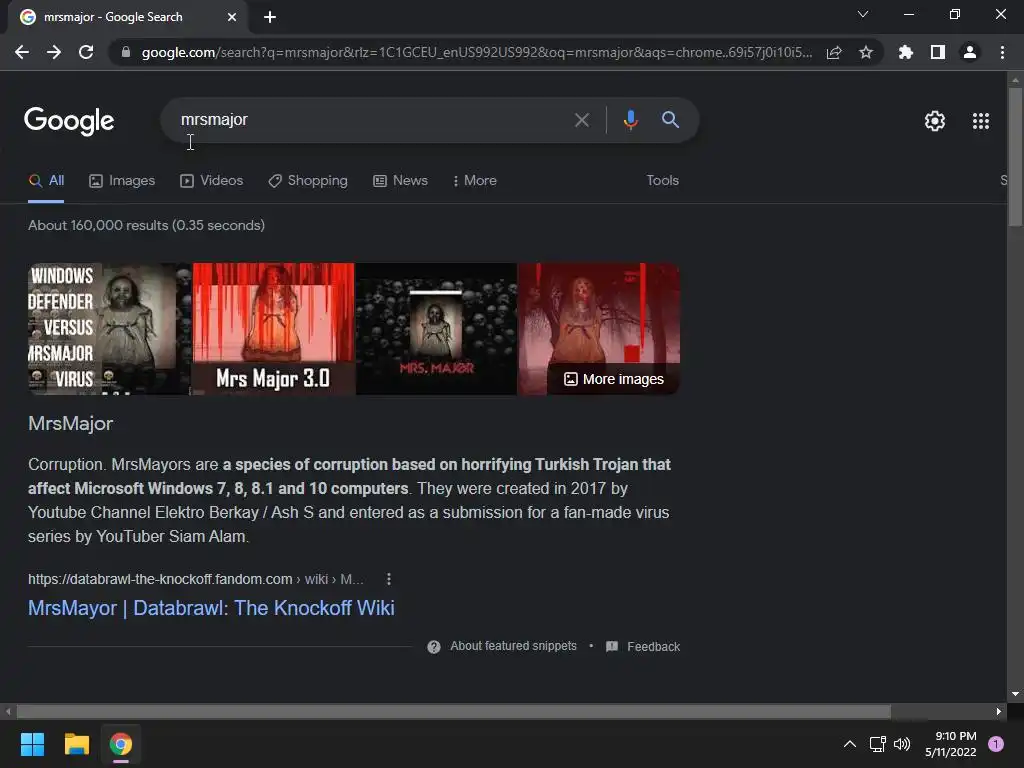The height and width of the screenshot is (768, 1024).
Task: Open the tab search chevron
Action: tap(863, 14)
